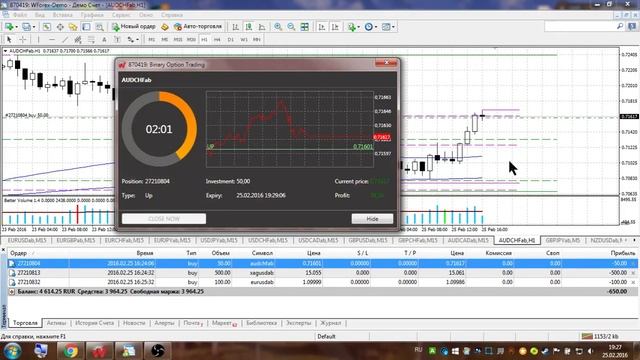Screen dimensions: 640x360
Task: Click the New Chart toolbar icon
Action: pyautogui.click(x=9, y=27)
